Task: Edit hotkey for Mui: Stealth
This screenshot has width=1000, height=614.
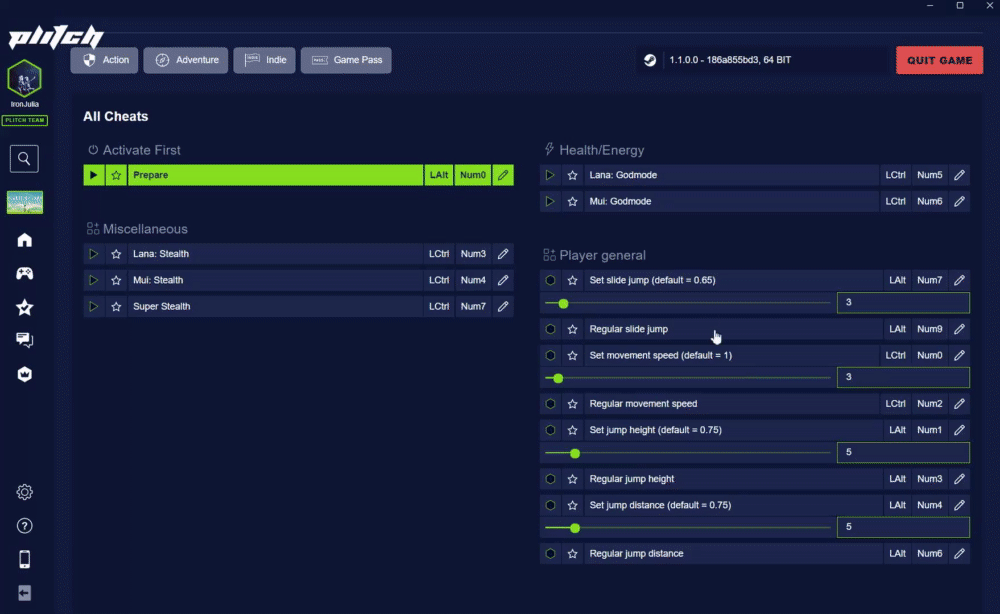Action: 503,280
